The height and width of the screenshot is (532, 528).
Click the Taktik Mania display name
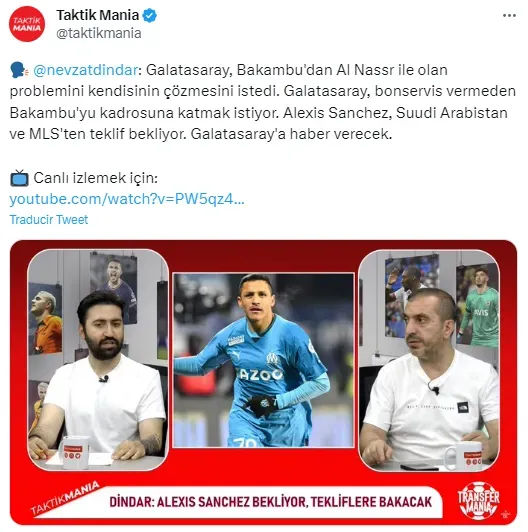98,15
